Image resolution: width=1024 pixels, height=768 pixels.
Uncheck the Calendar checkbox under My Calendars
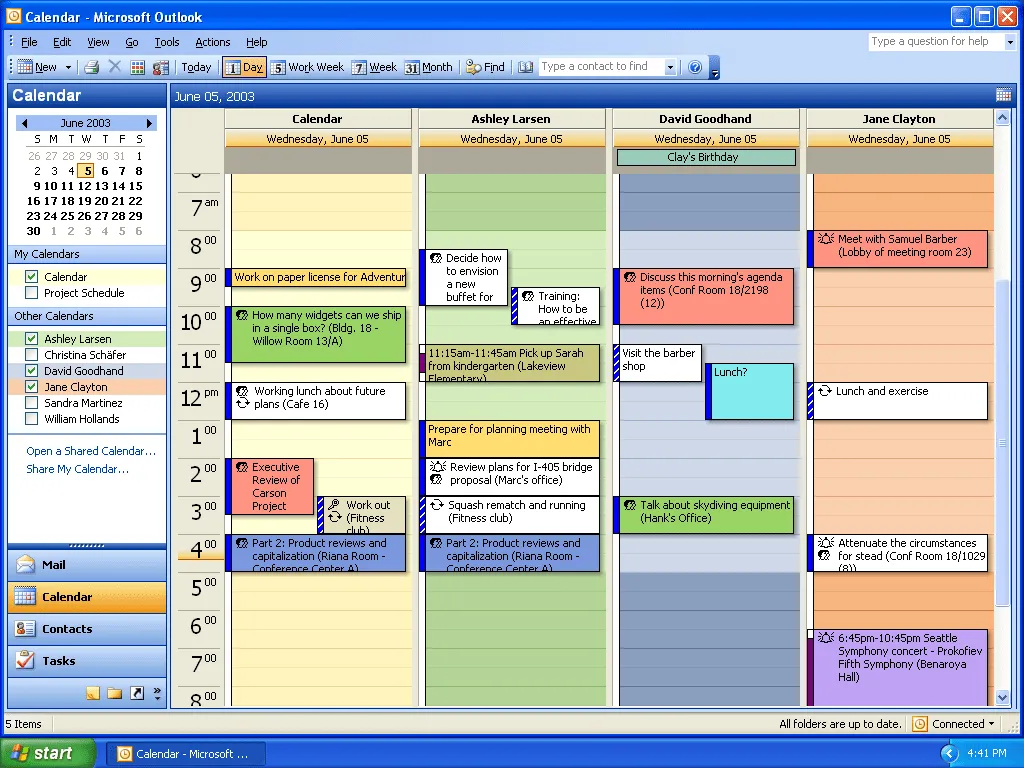31,276
